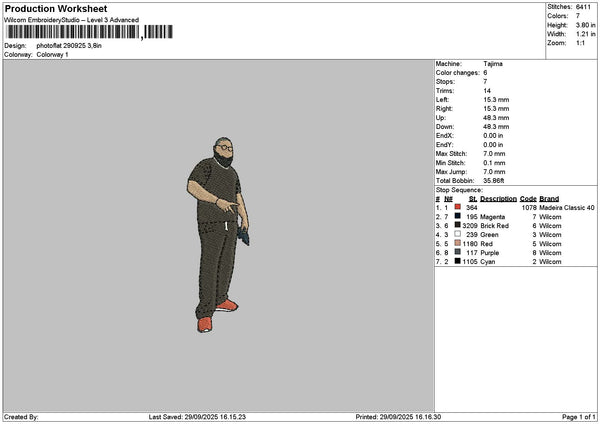The image size is (600, 424).
Task: Click the 'EndY:' label
Action: pyautogui.click(x=445, y=145)
